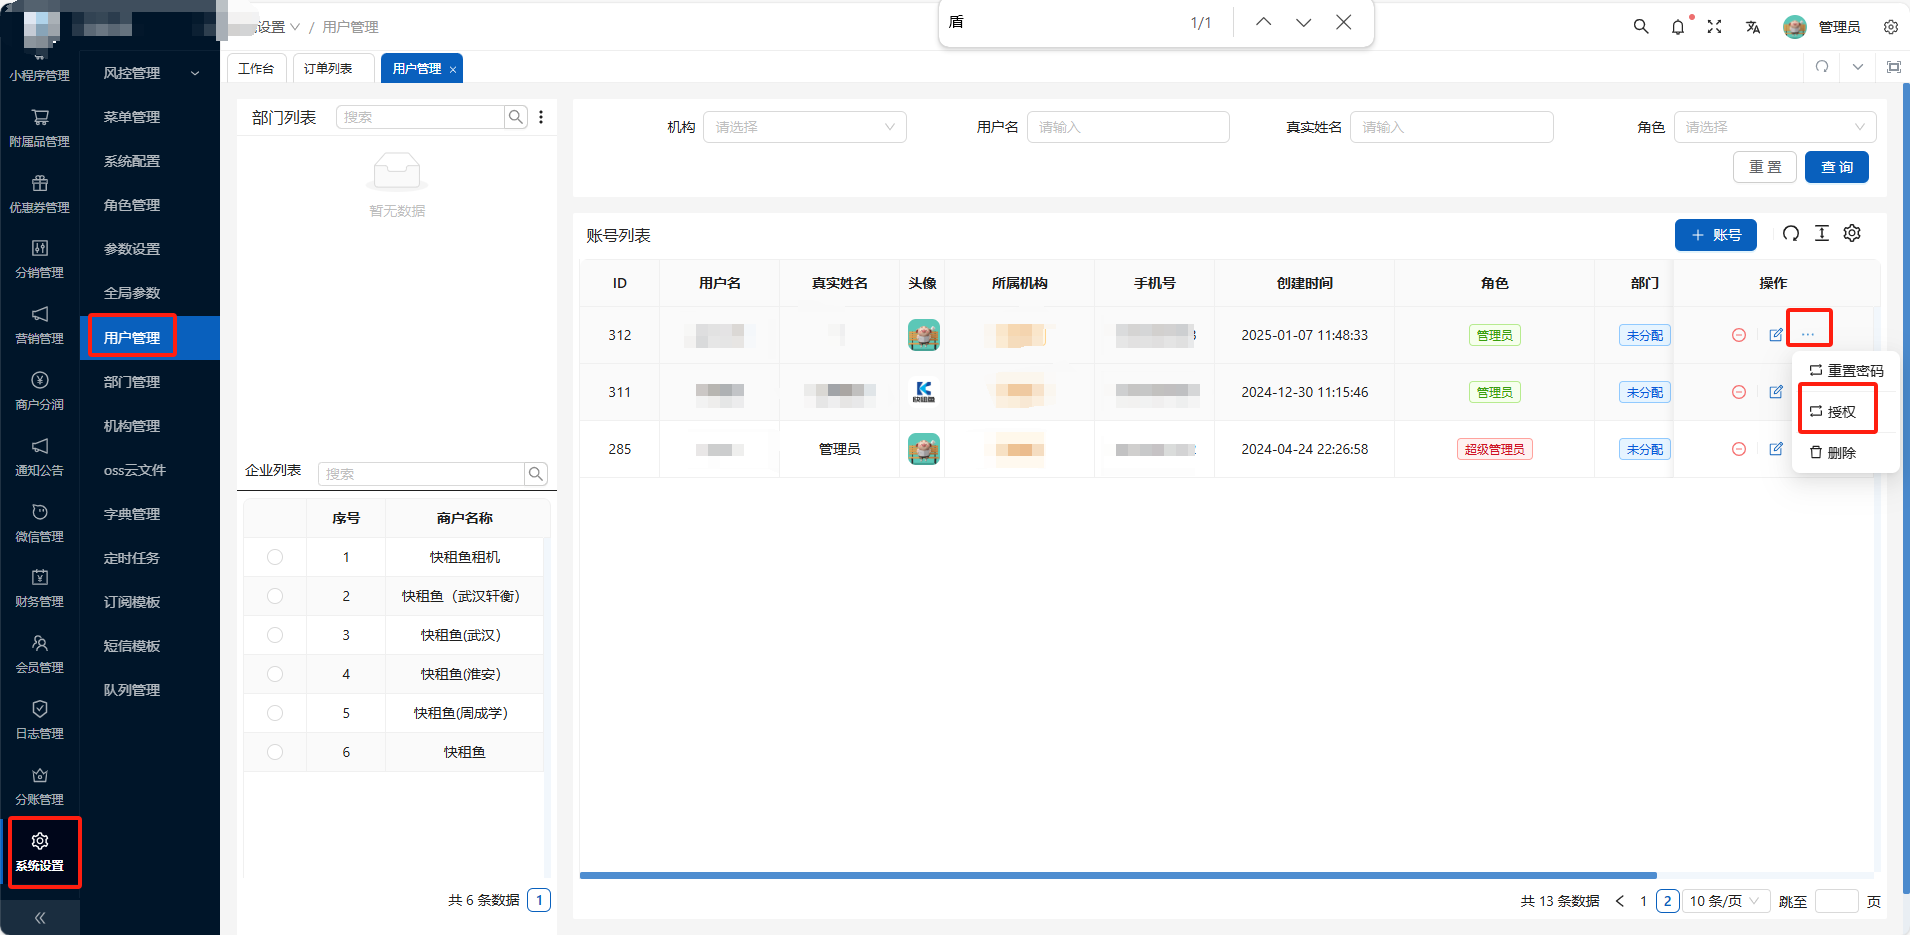Open the 机构 dropdown selector
Image resolution: width=1910 pixels, height=935 pixels.
pos(805,127)
